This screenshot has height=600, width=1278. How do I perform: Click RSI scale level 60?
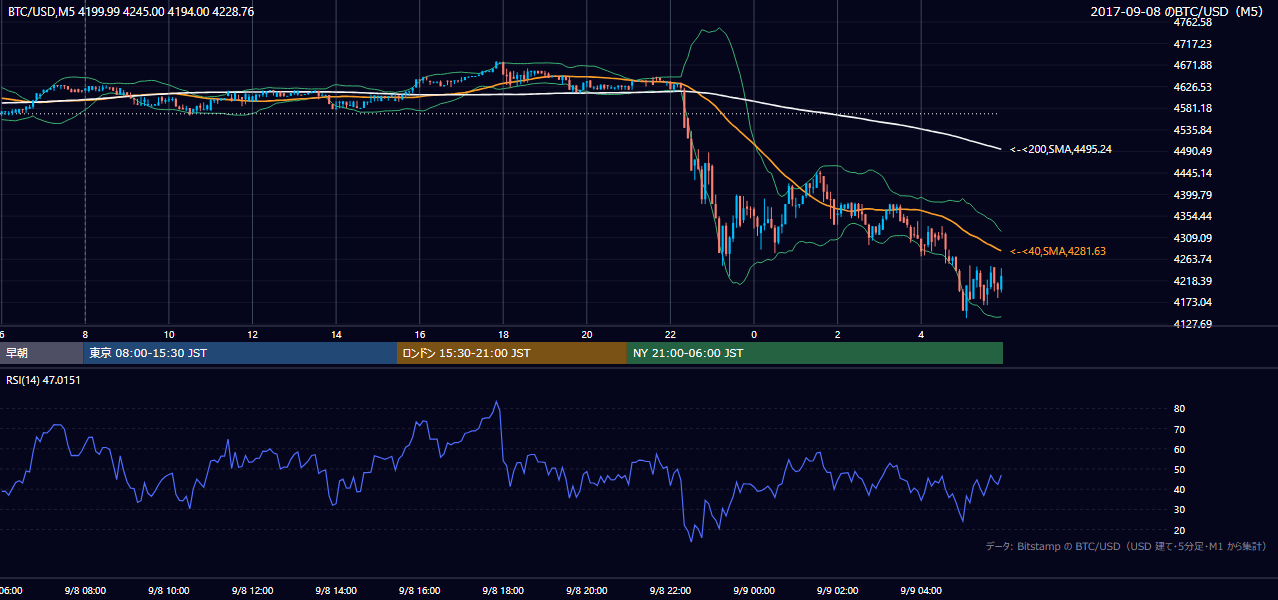[1180, 449]
